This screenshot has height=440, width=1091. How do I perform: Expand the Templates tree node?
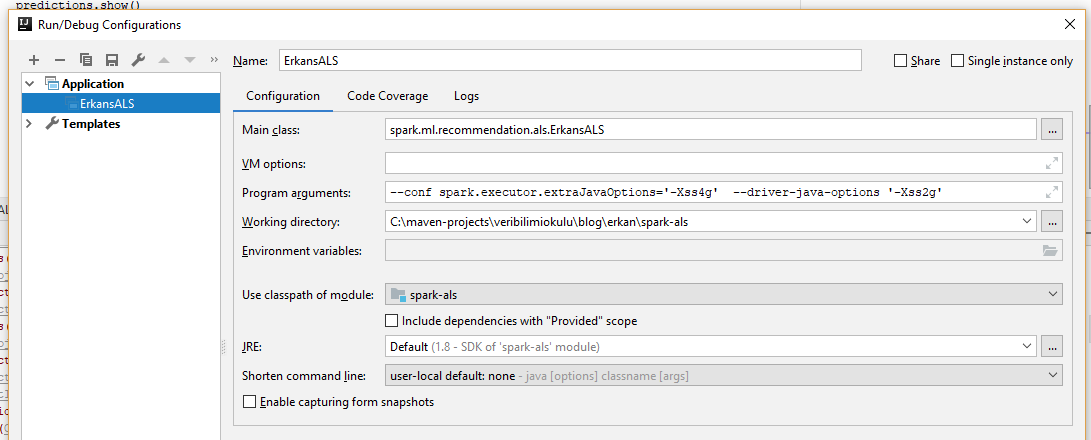pyautogui.click(x=29, y=124)
